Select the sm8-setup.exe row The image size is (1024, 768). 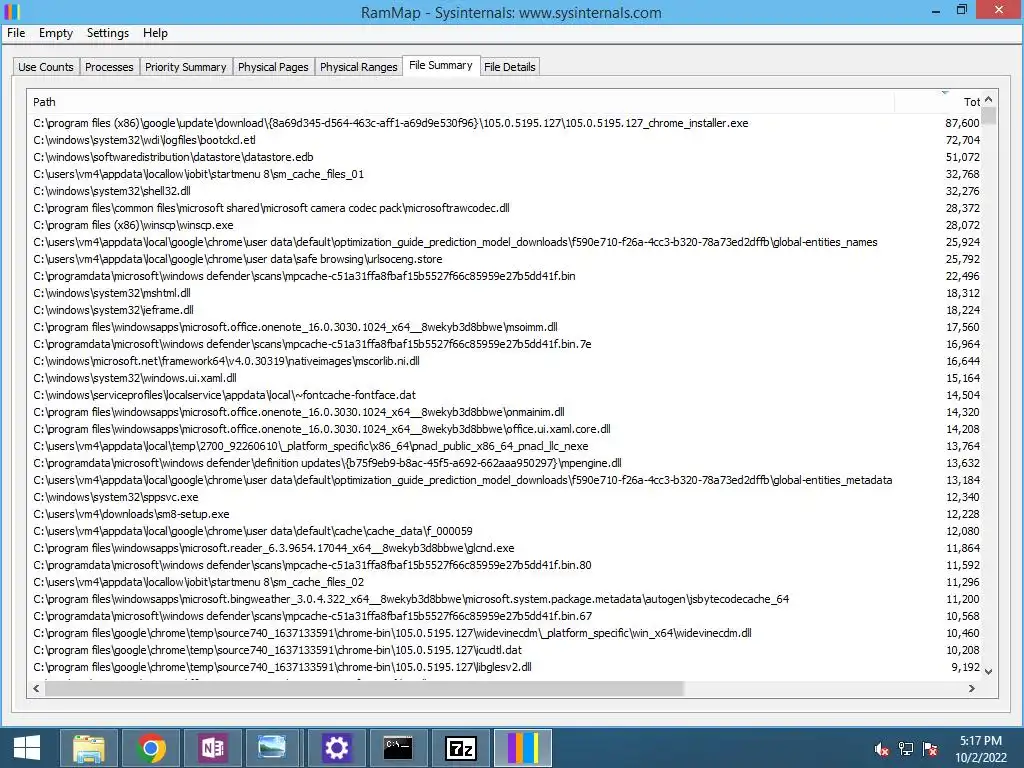[x=506, y=513]
